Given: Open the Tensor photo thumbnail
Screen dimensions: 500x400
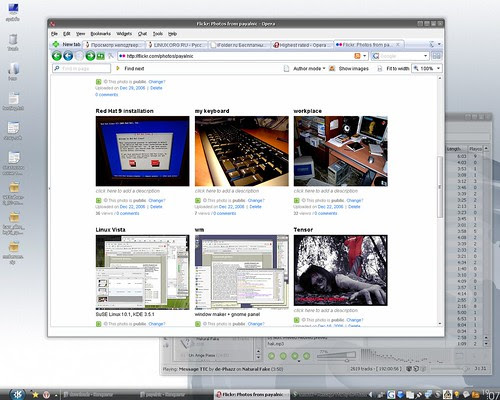Looking at the screenshot, I should click(340, 270).
